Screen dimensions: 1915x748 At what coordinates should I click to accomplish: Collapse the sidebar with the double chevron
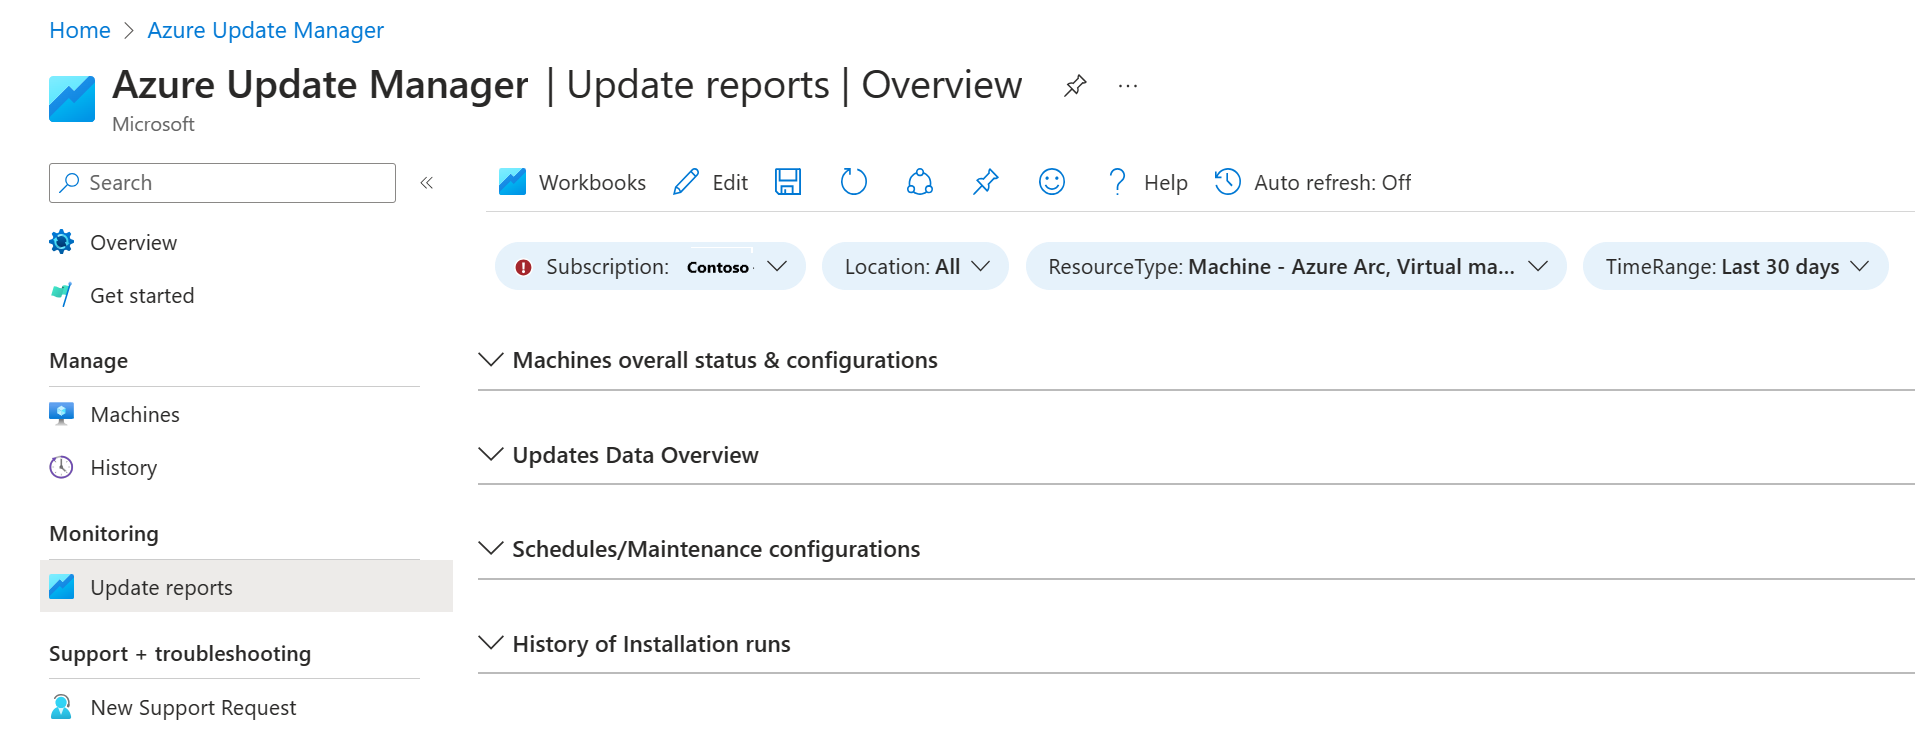[426, 183]
